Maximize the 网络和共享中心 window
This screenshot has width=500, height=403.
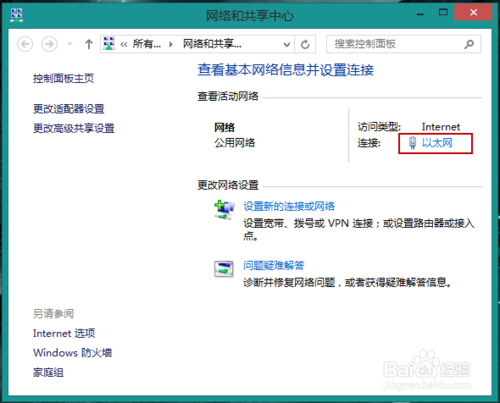[443, 13]
